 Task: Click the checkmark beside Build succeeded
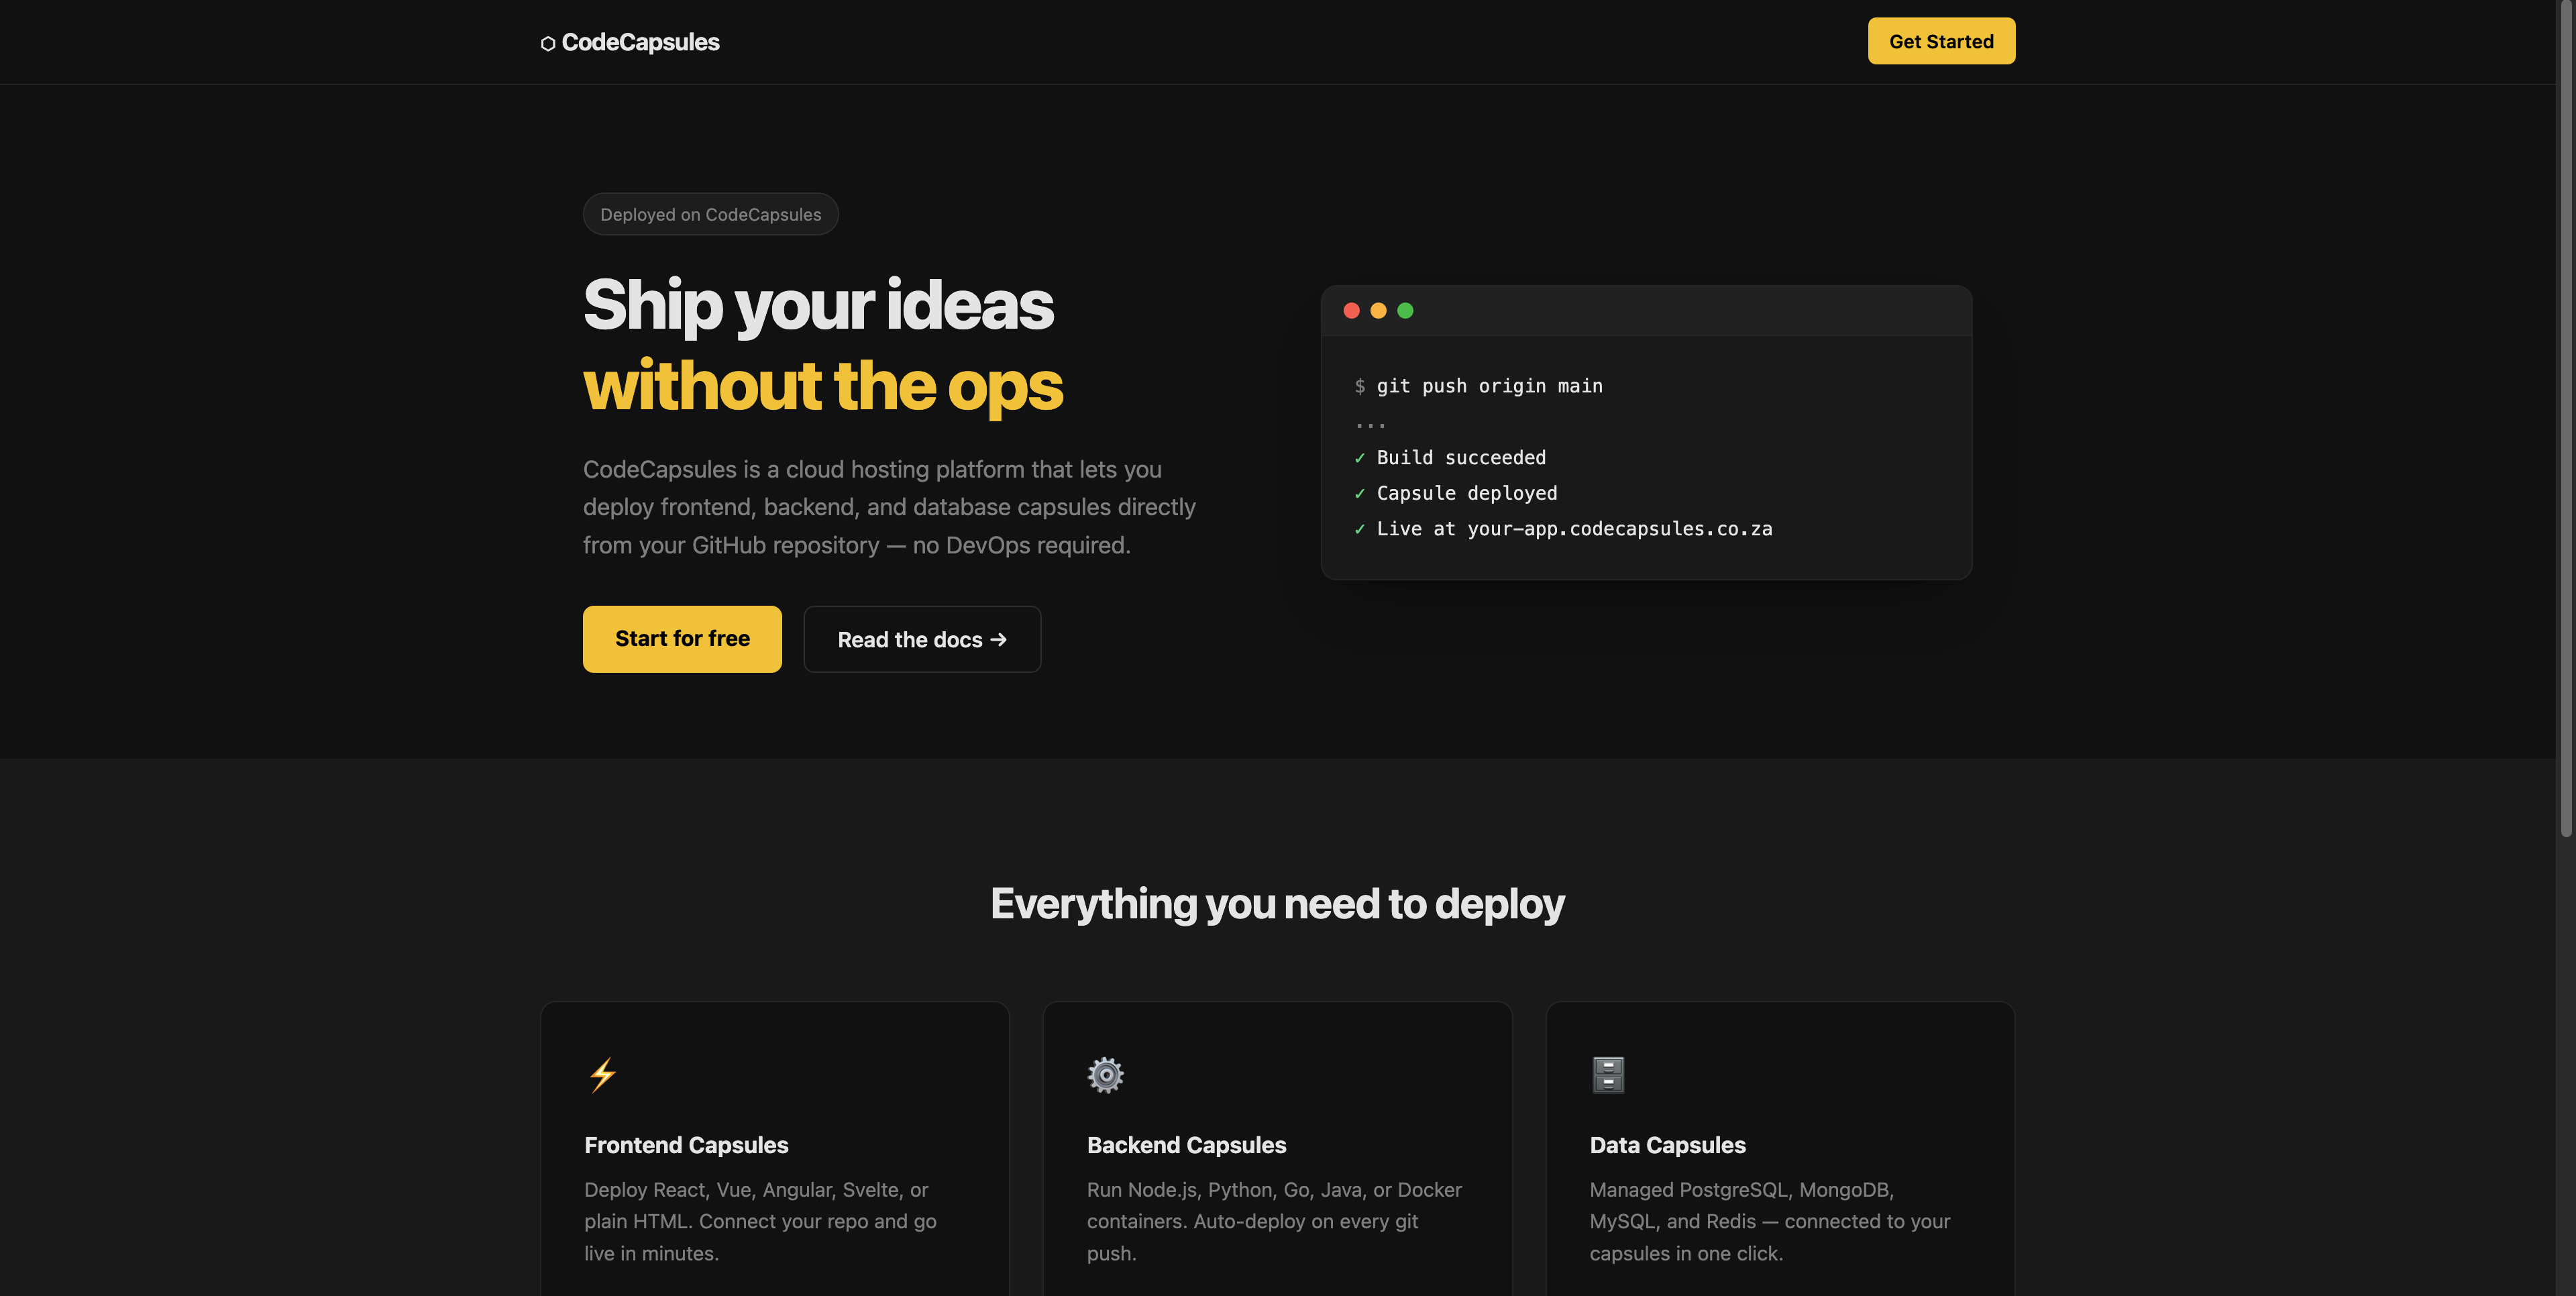[x=1359, y=457]
